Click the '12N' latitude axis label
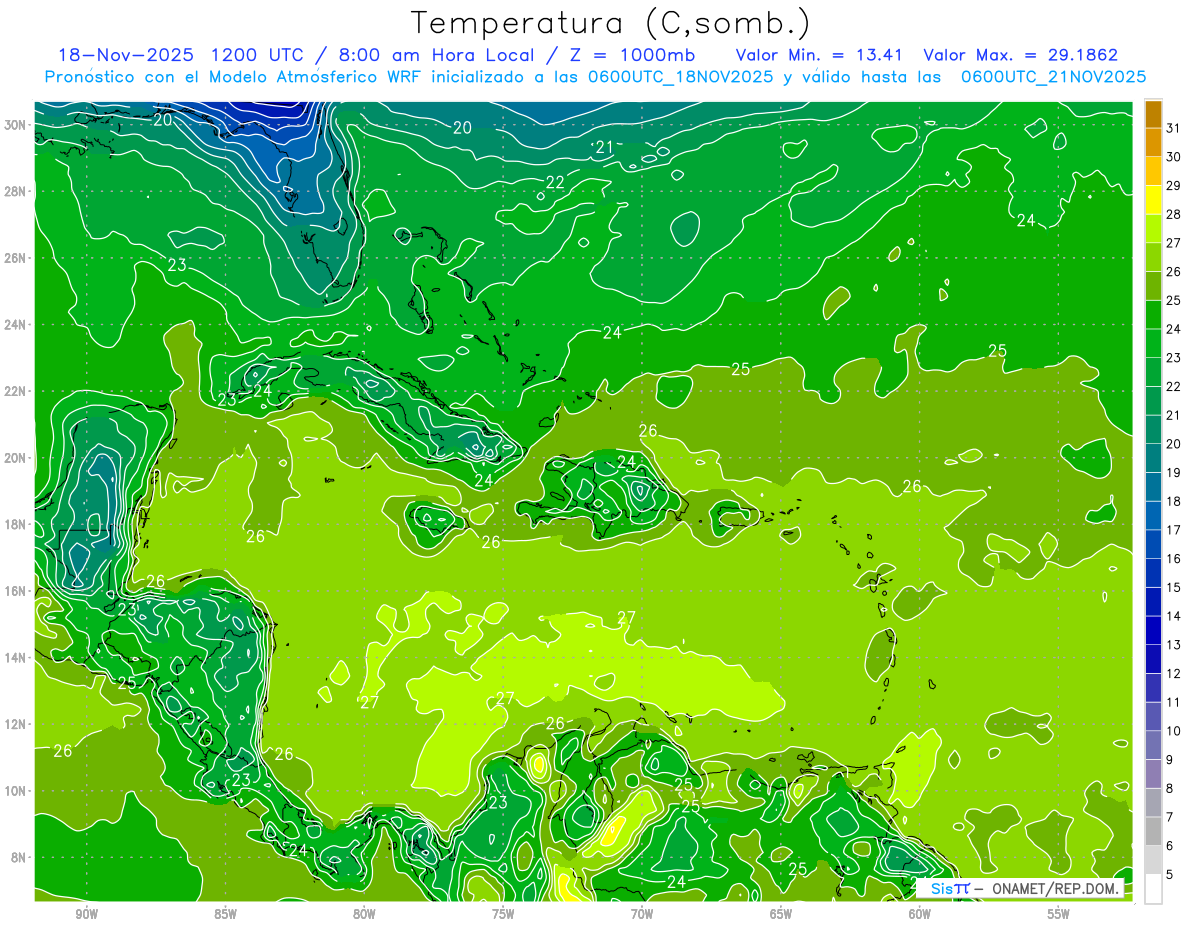Viewport: 1200px width, 927px height. click(15, 724)
